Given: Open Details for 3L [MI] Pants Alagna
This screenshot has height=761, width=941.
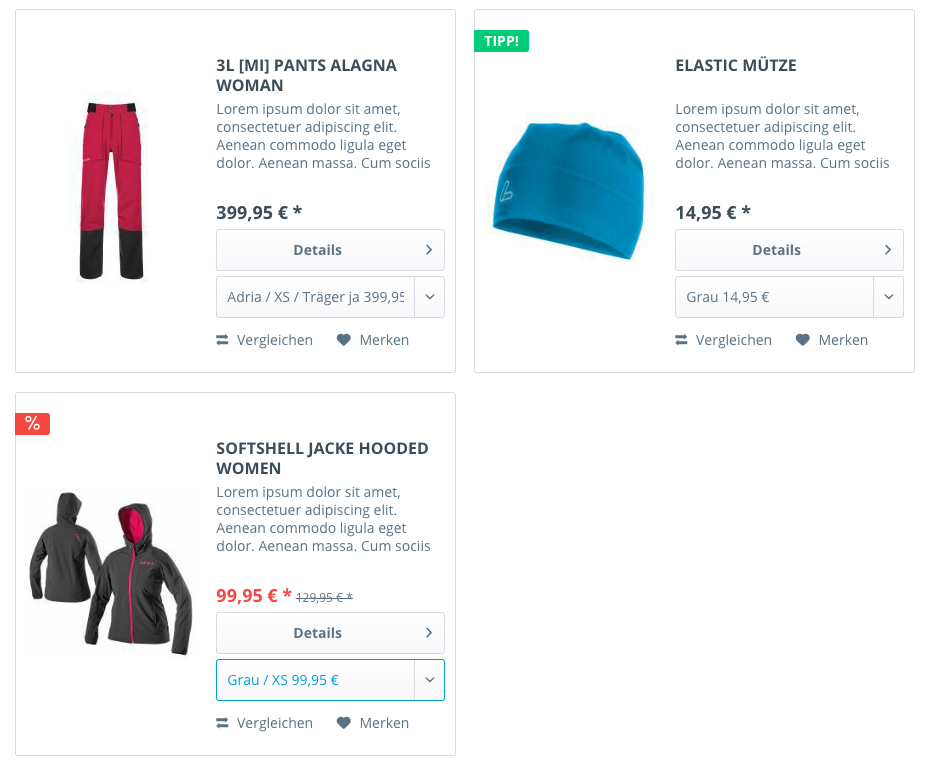Looking at the screenshot, I should coord(330,250).
